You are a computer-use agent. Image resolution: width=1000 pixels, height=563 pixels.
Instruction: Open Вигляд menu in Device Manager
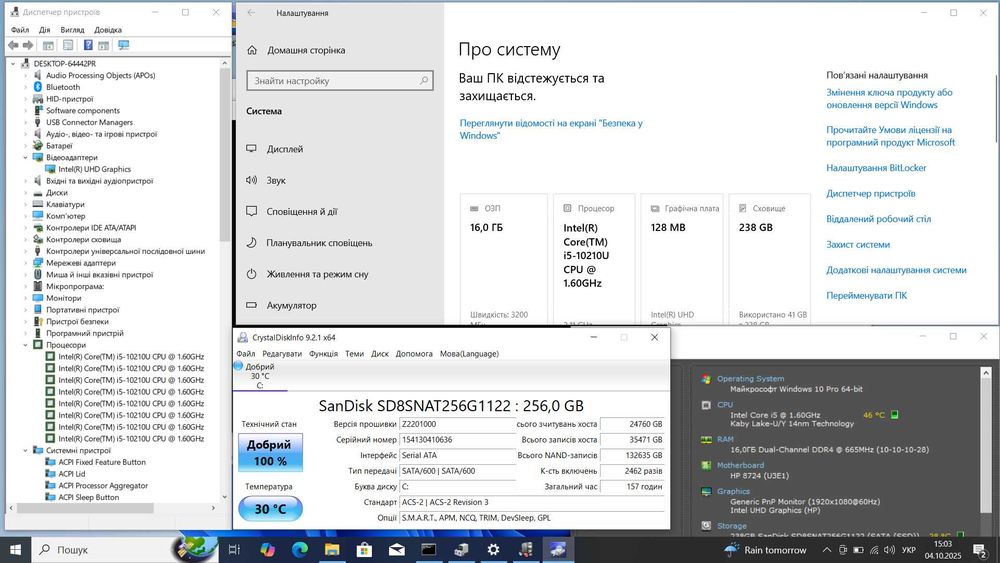(72, 30)
